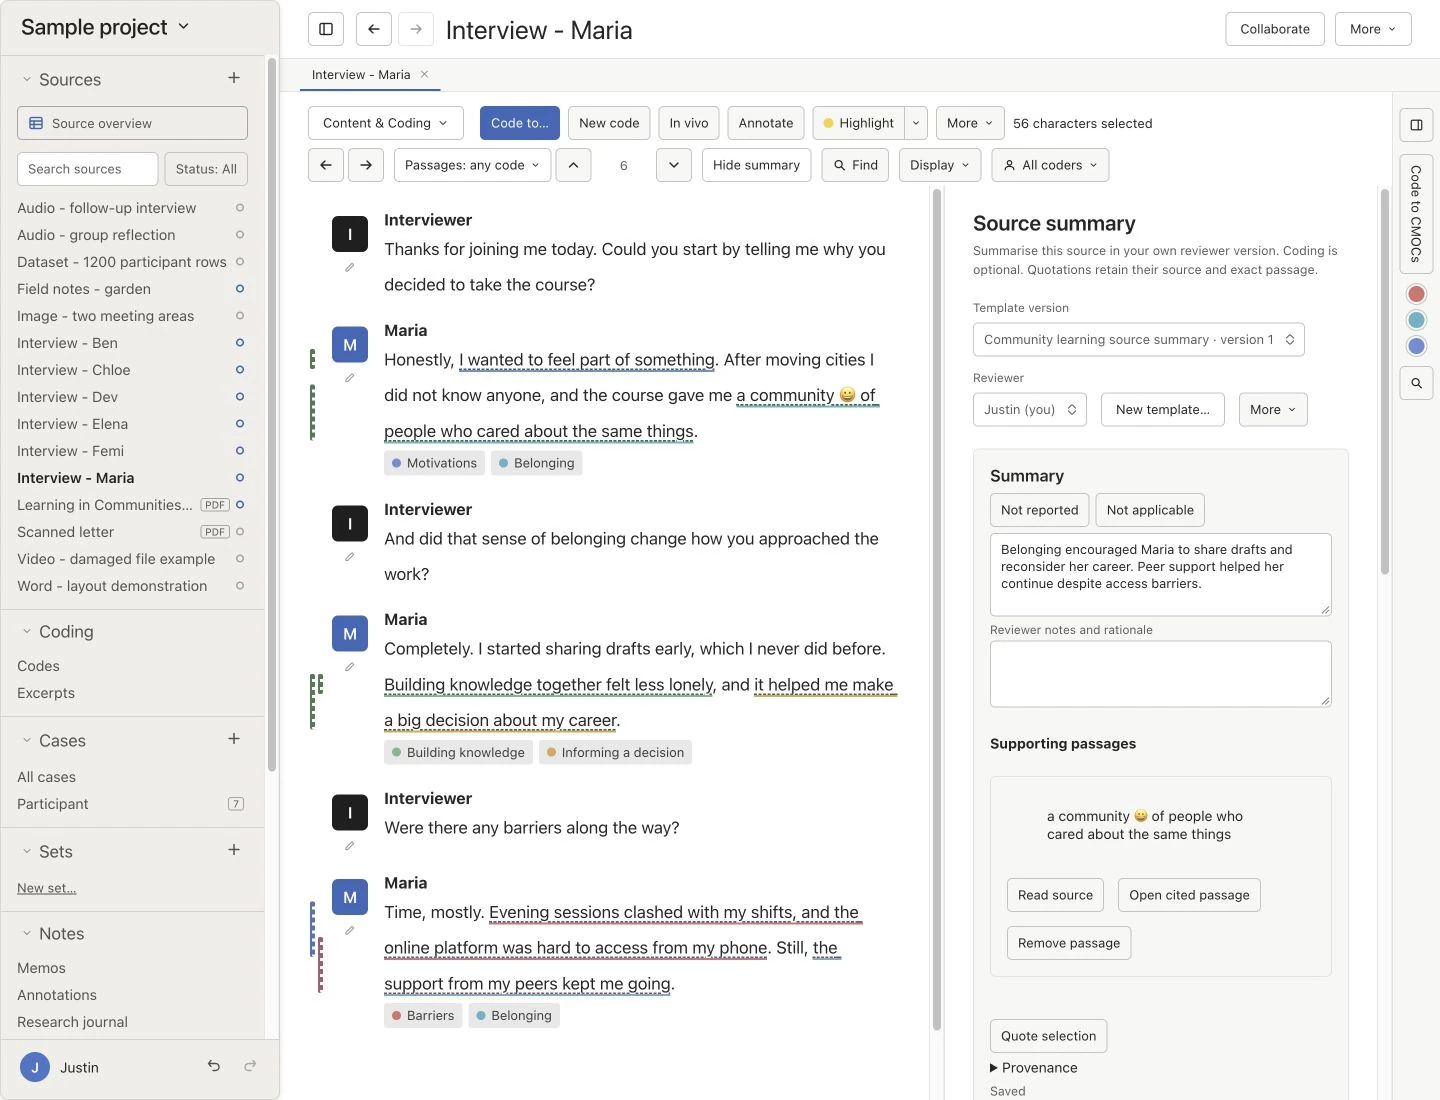This screenshot has height=1100, width=1440.
Task: Add a new set with the plus icon
Action: 234,850
